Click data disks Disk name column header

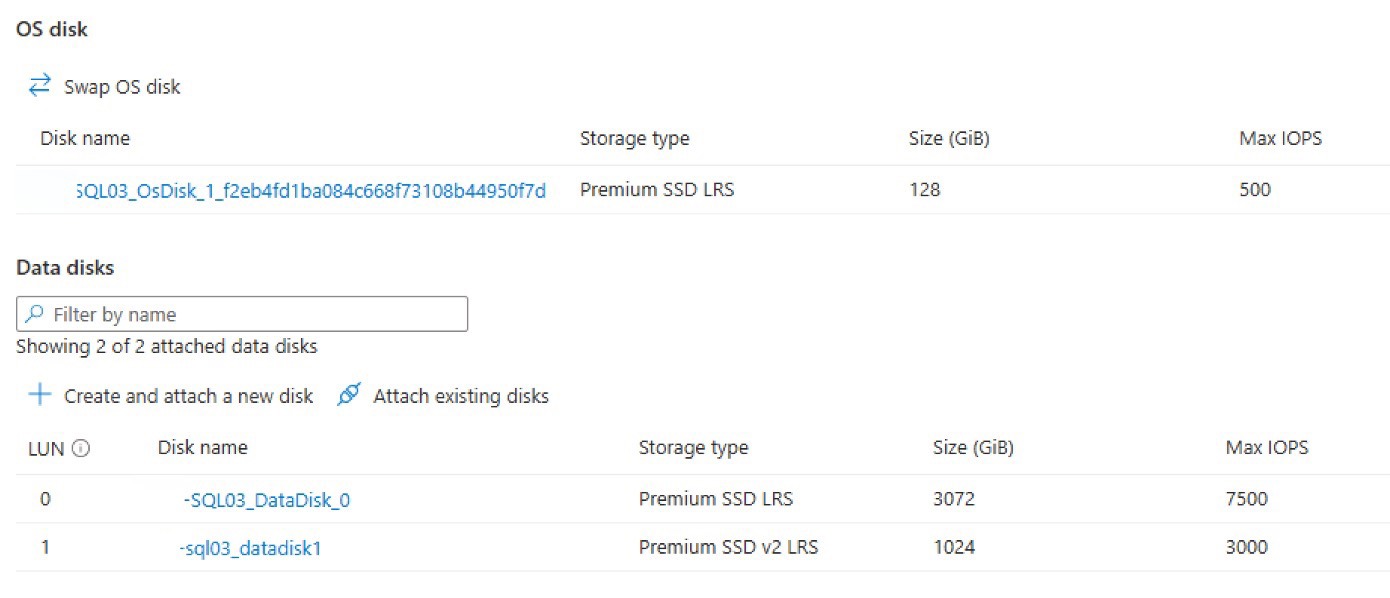click(x=202, y=447)
